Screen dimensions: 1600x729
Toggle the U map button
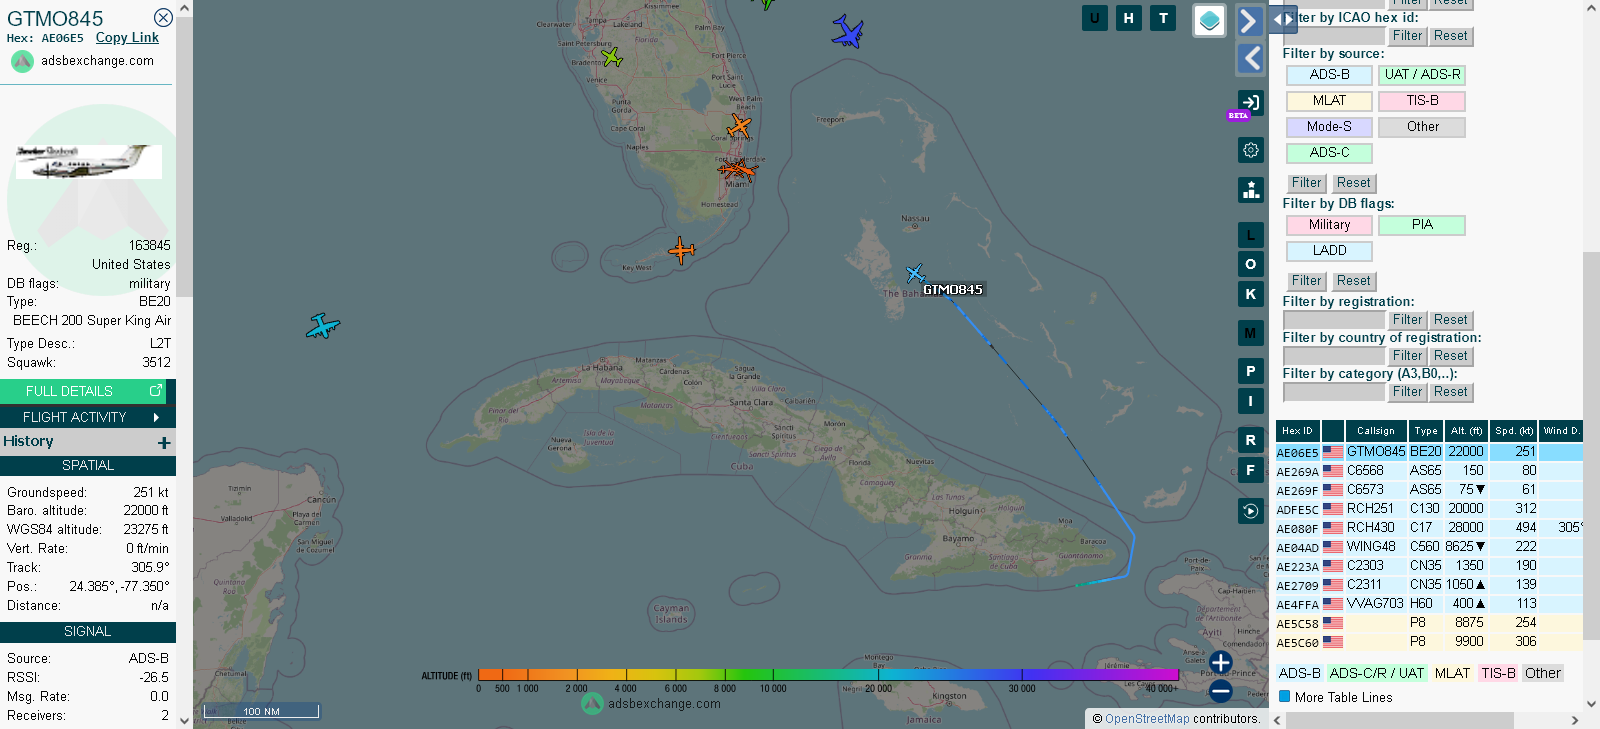point(1095,18)
